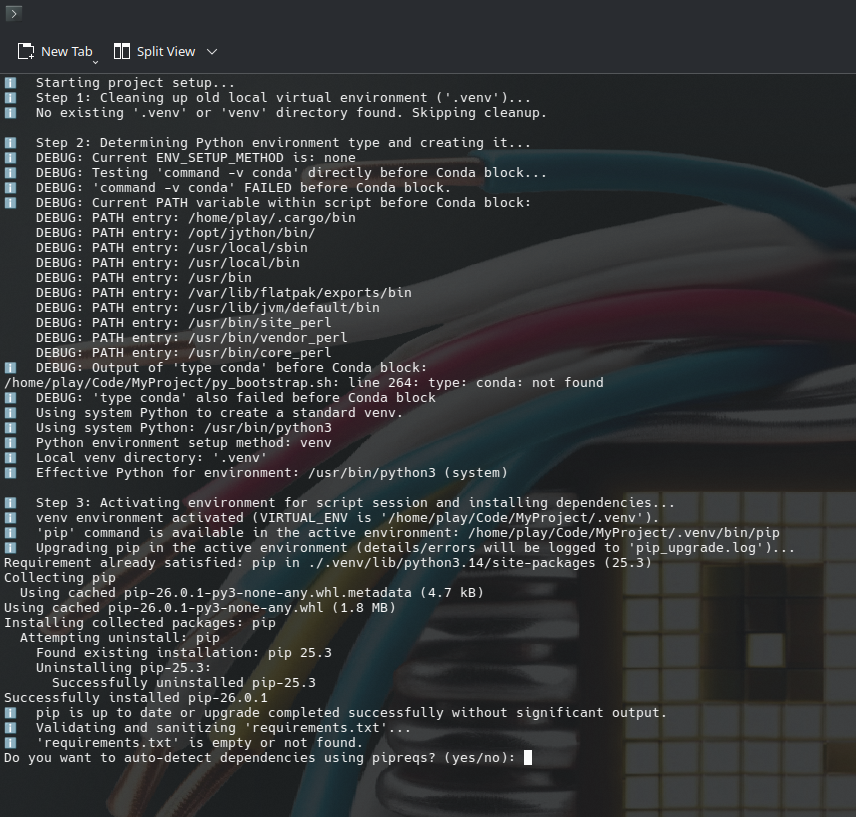
Task: Click the New Tab folder-plus icon
Action: point(25,50)
